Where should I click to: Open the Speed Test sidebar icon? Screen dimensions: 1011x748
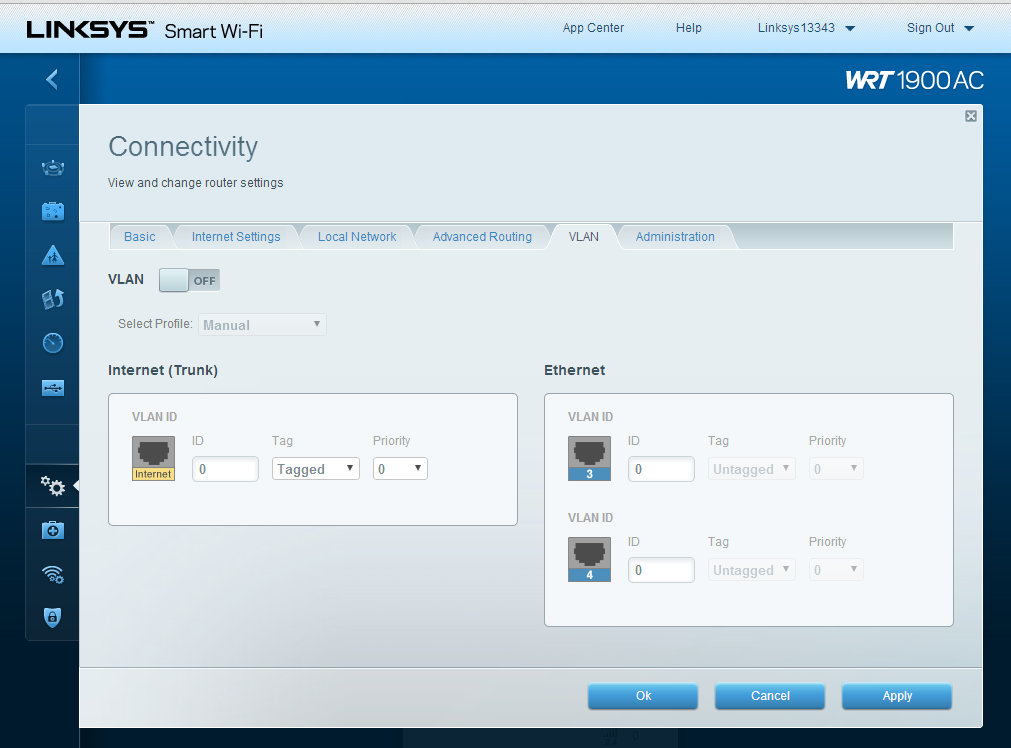click(x=53, y=343)
